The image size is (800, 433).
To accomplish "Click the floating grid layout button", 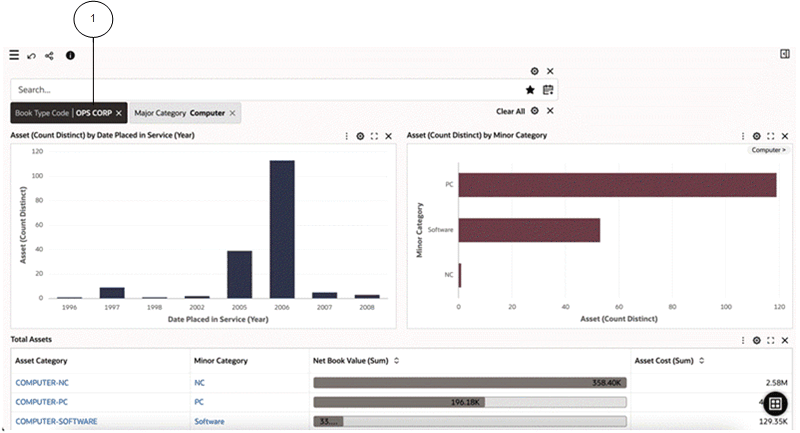I will point(775,404).
